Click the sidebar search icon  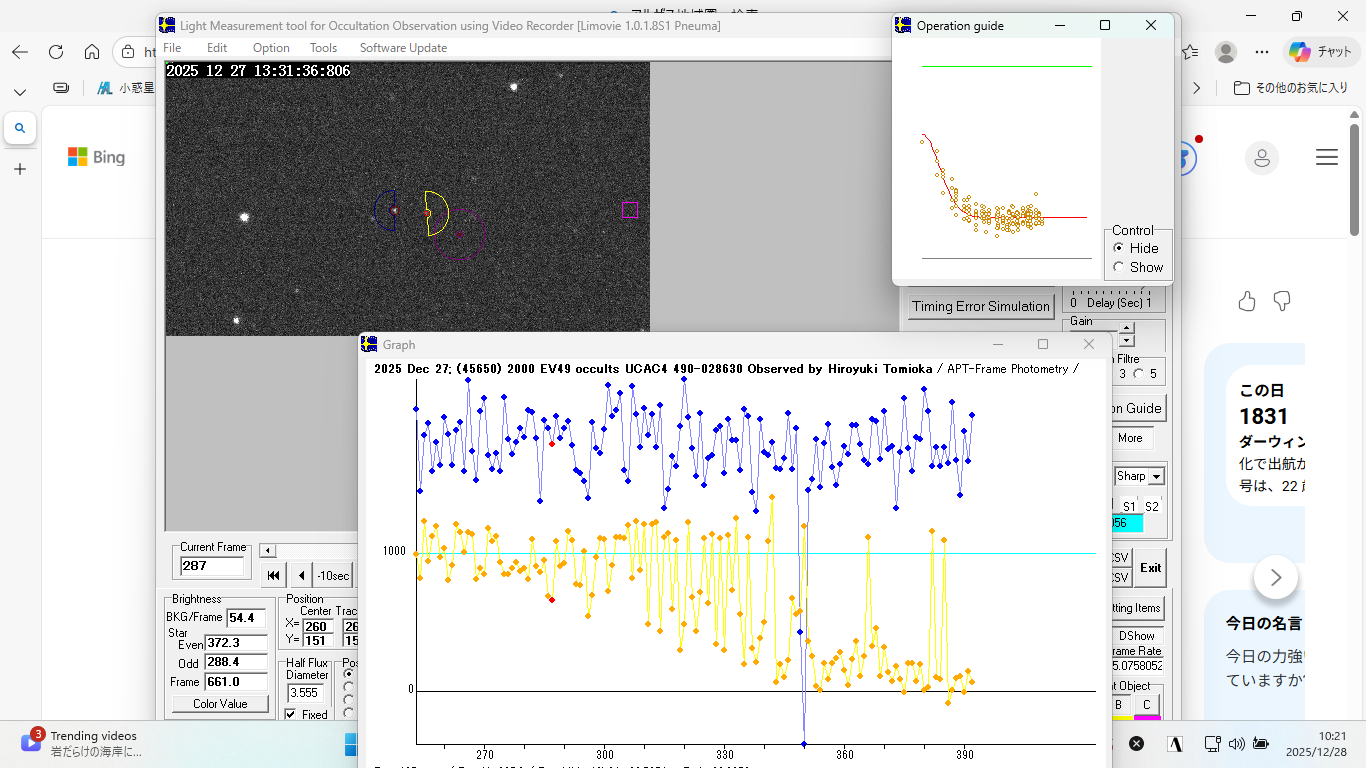(x=20, y=128)
